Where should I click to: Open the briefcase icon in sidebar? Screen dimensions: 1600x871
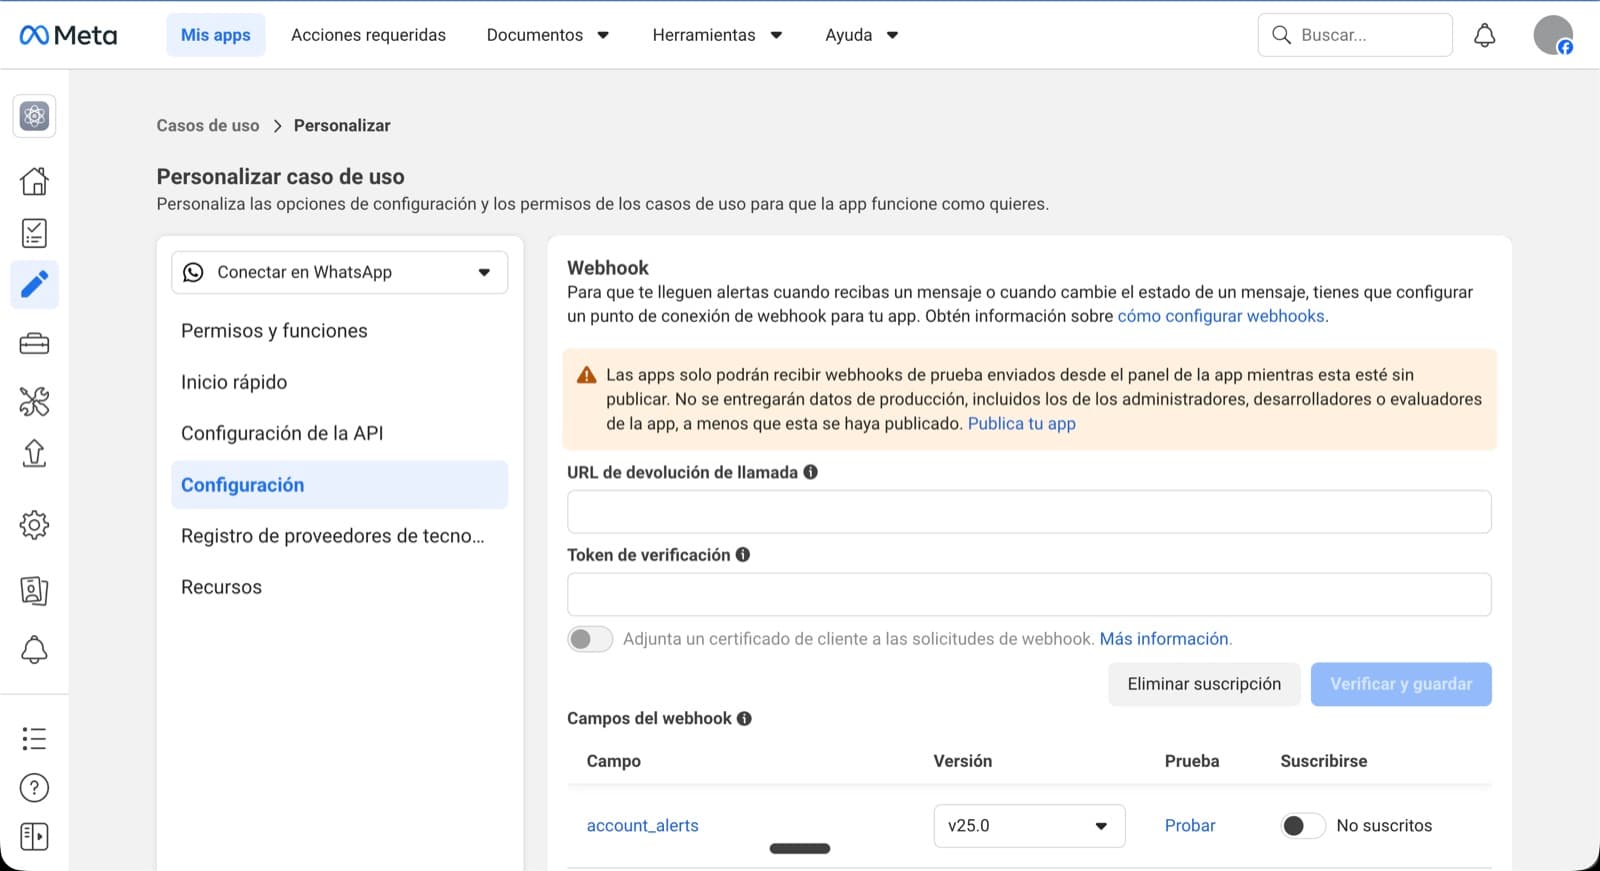click(x=34, y=344)
